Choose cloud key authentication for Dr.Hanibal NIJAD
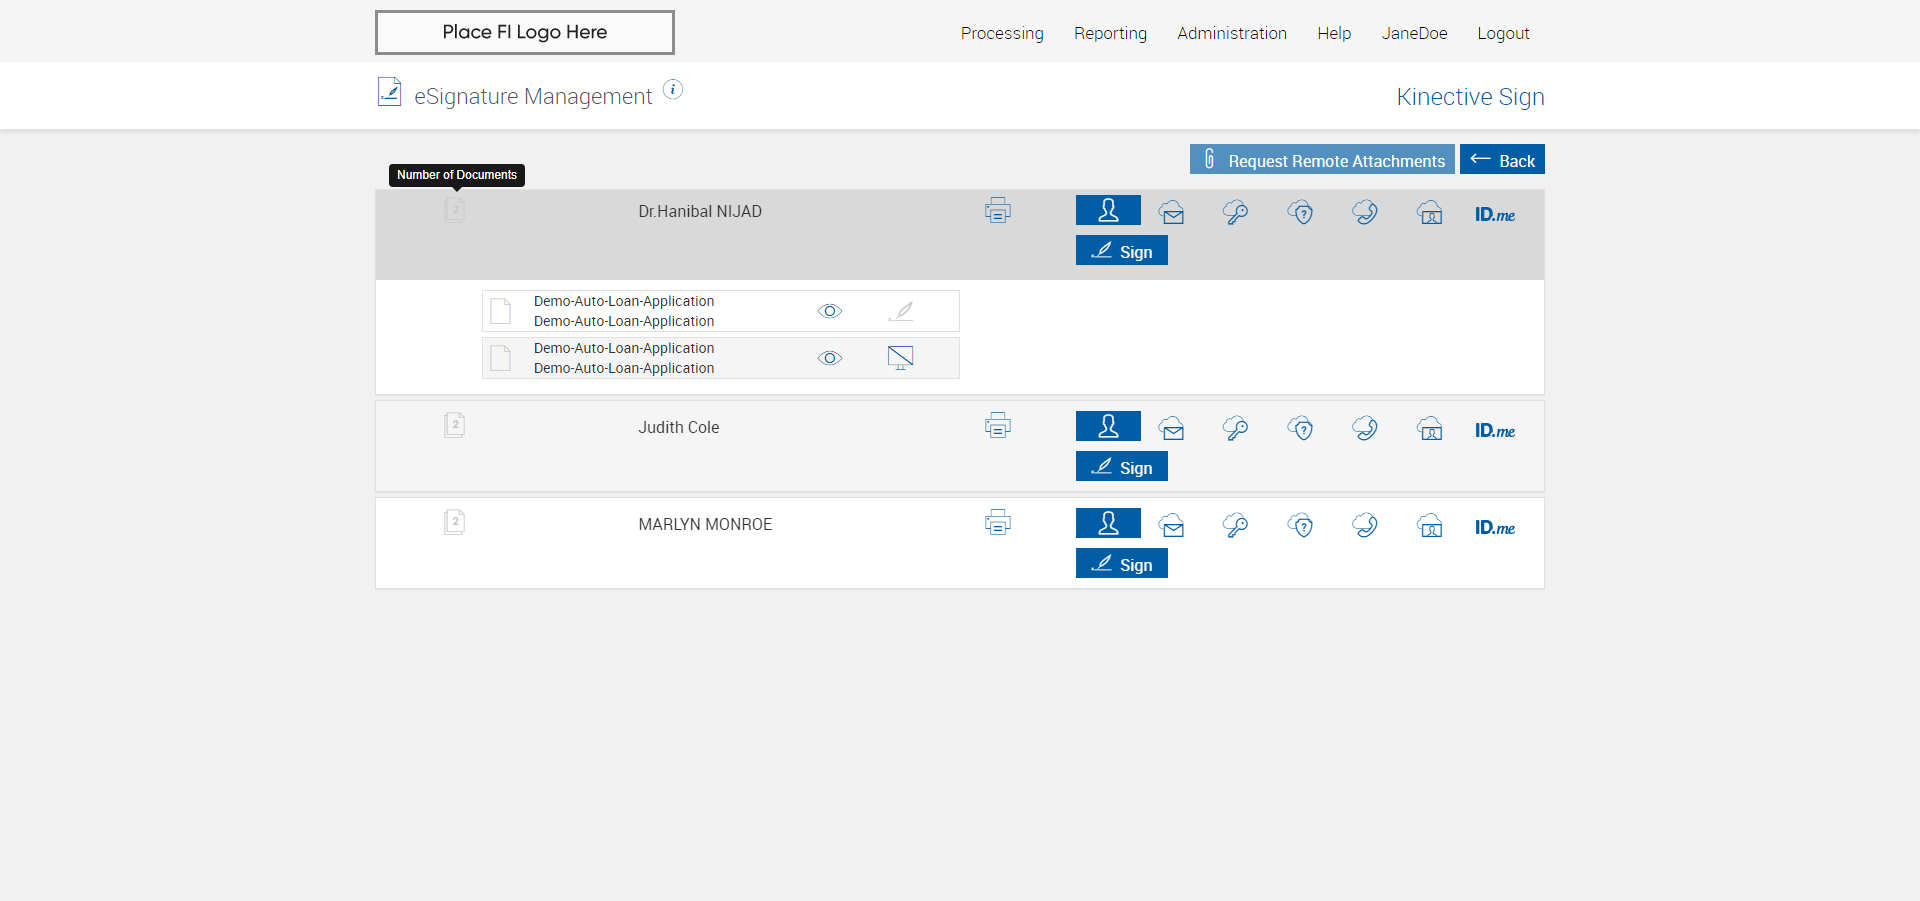This screenshot has height=901, width=1920. (1236, 212)
